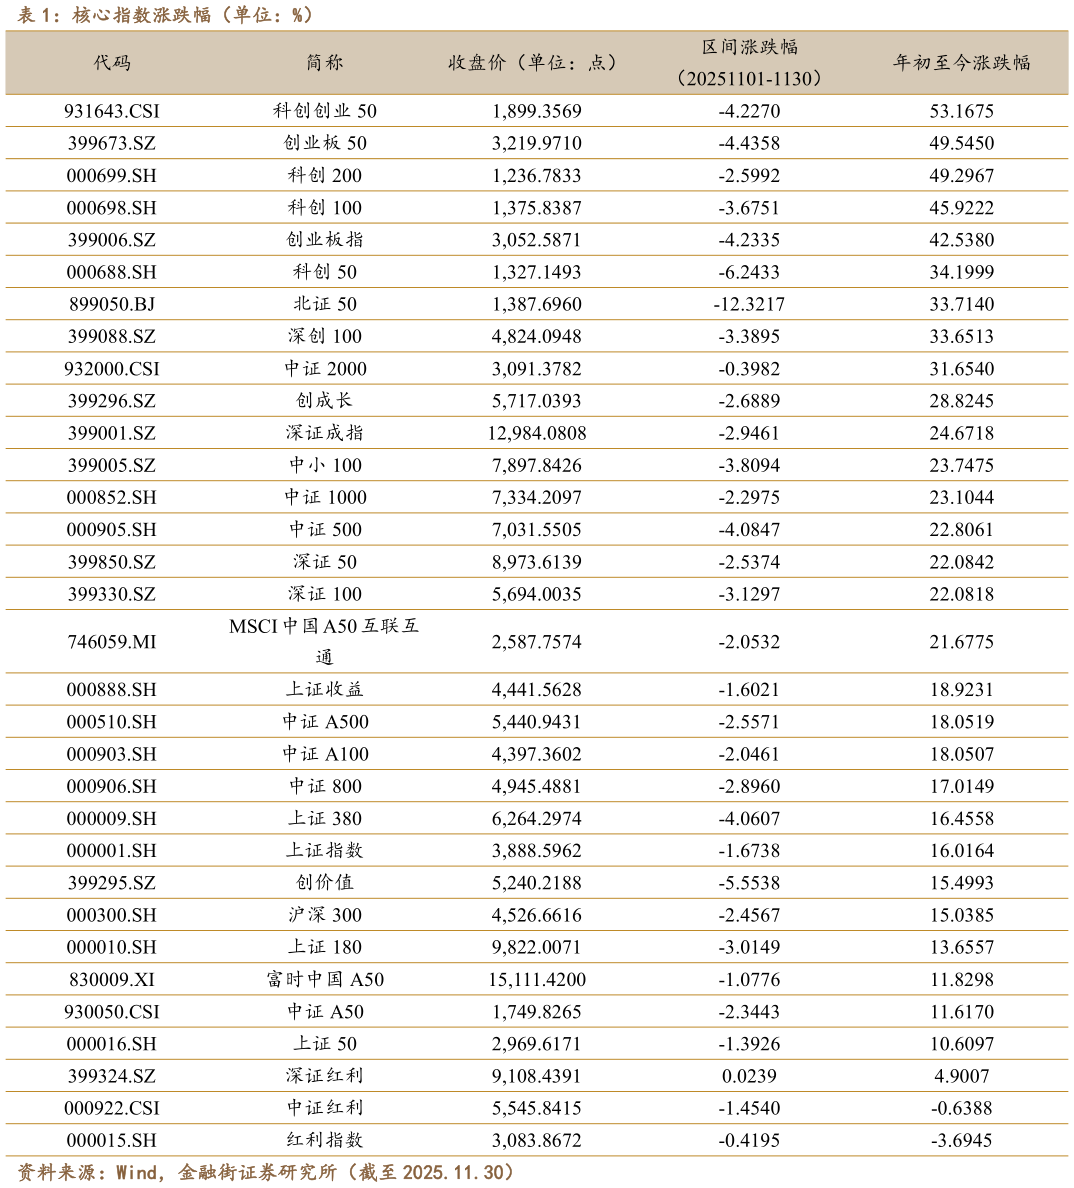Click the 收盘价（单位：点） column header

[536, 63]
